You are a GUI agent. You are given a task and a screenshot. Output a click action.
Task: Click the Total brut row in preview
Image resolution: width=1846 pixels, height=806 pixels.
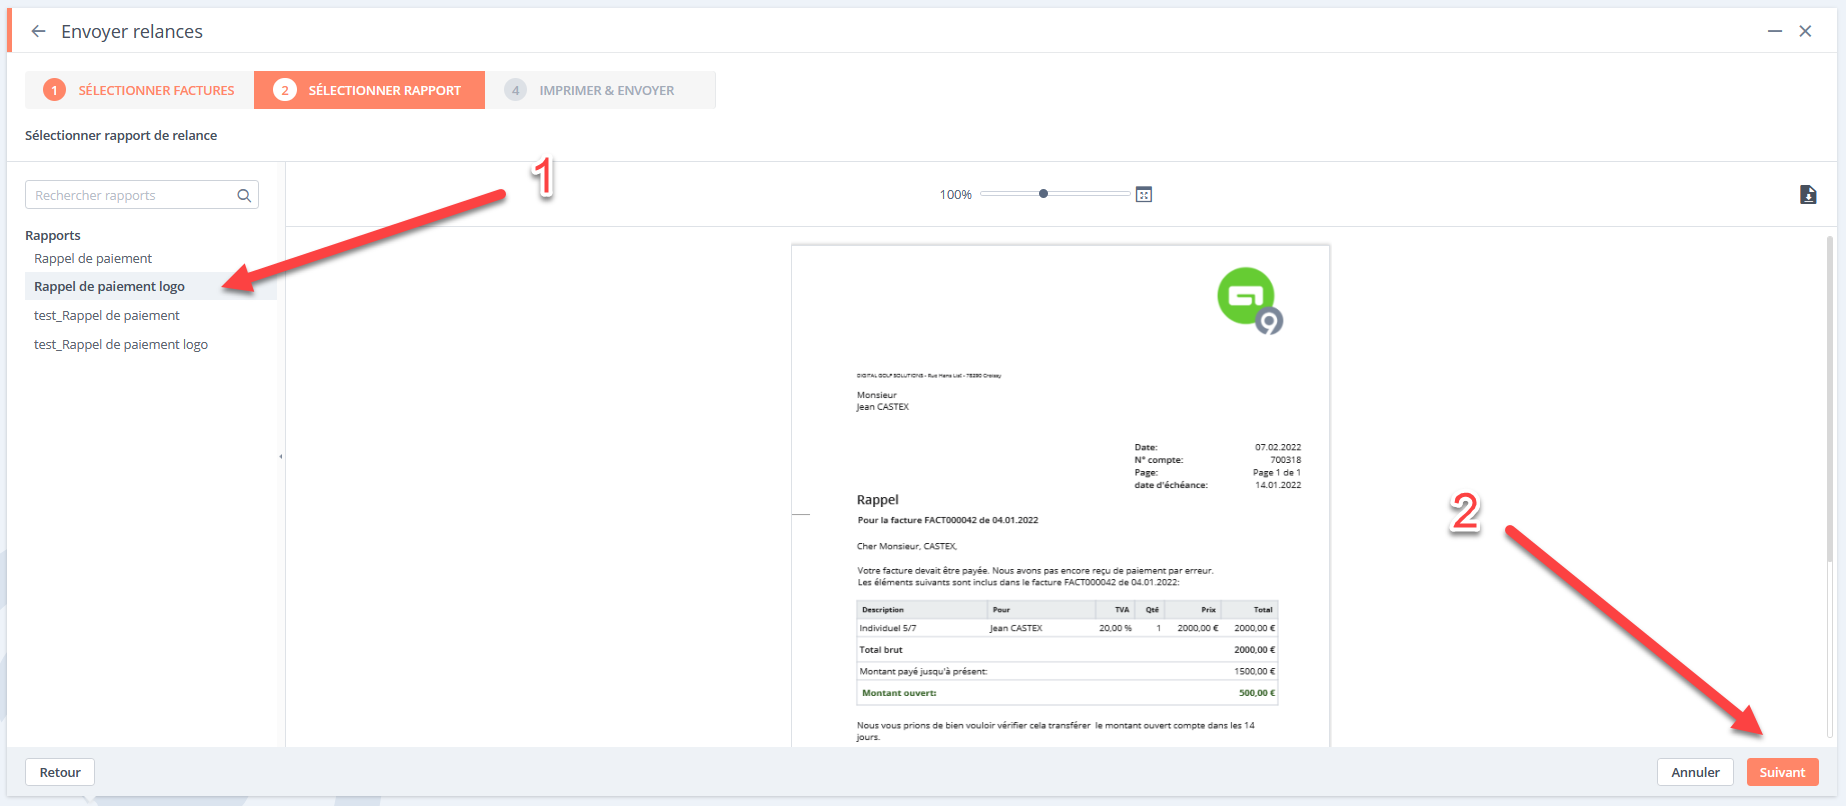click(1067, 649)
